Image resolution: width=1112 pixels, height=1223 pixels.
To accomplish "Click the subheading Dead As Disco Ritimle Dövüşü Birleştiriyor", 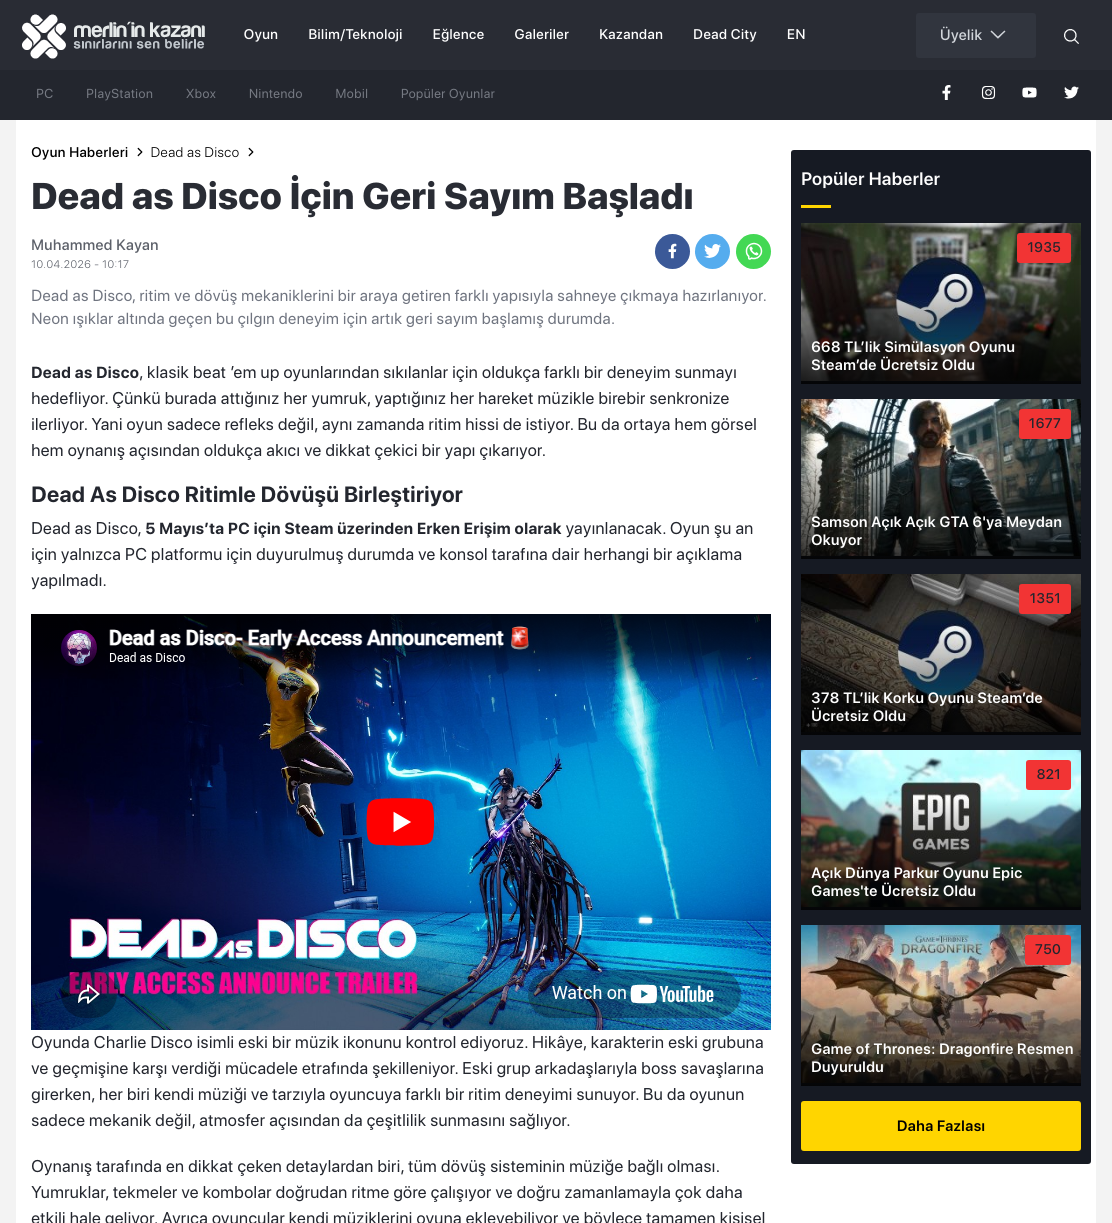I will (247, 495).
